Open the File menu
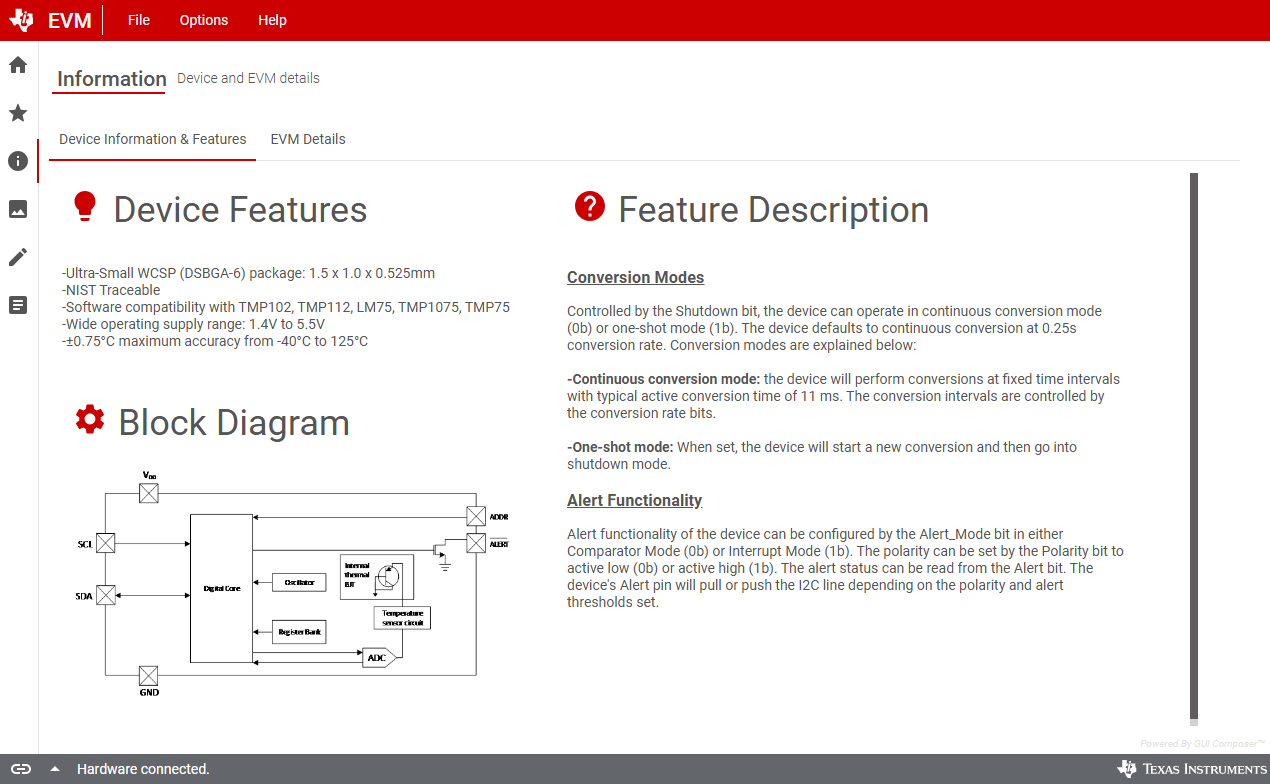The height and width of the screenshot is (784, 1270). tap(139, 20)
